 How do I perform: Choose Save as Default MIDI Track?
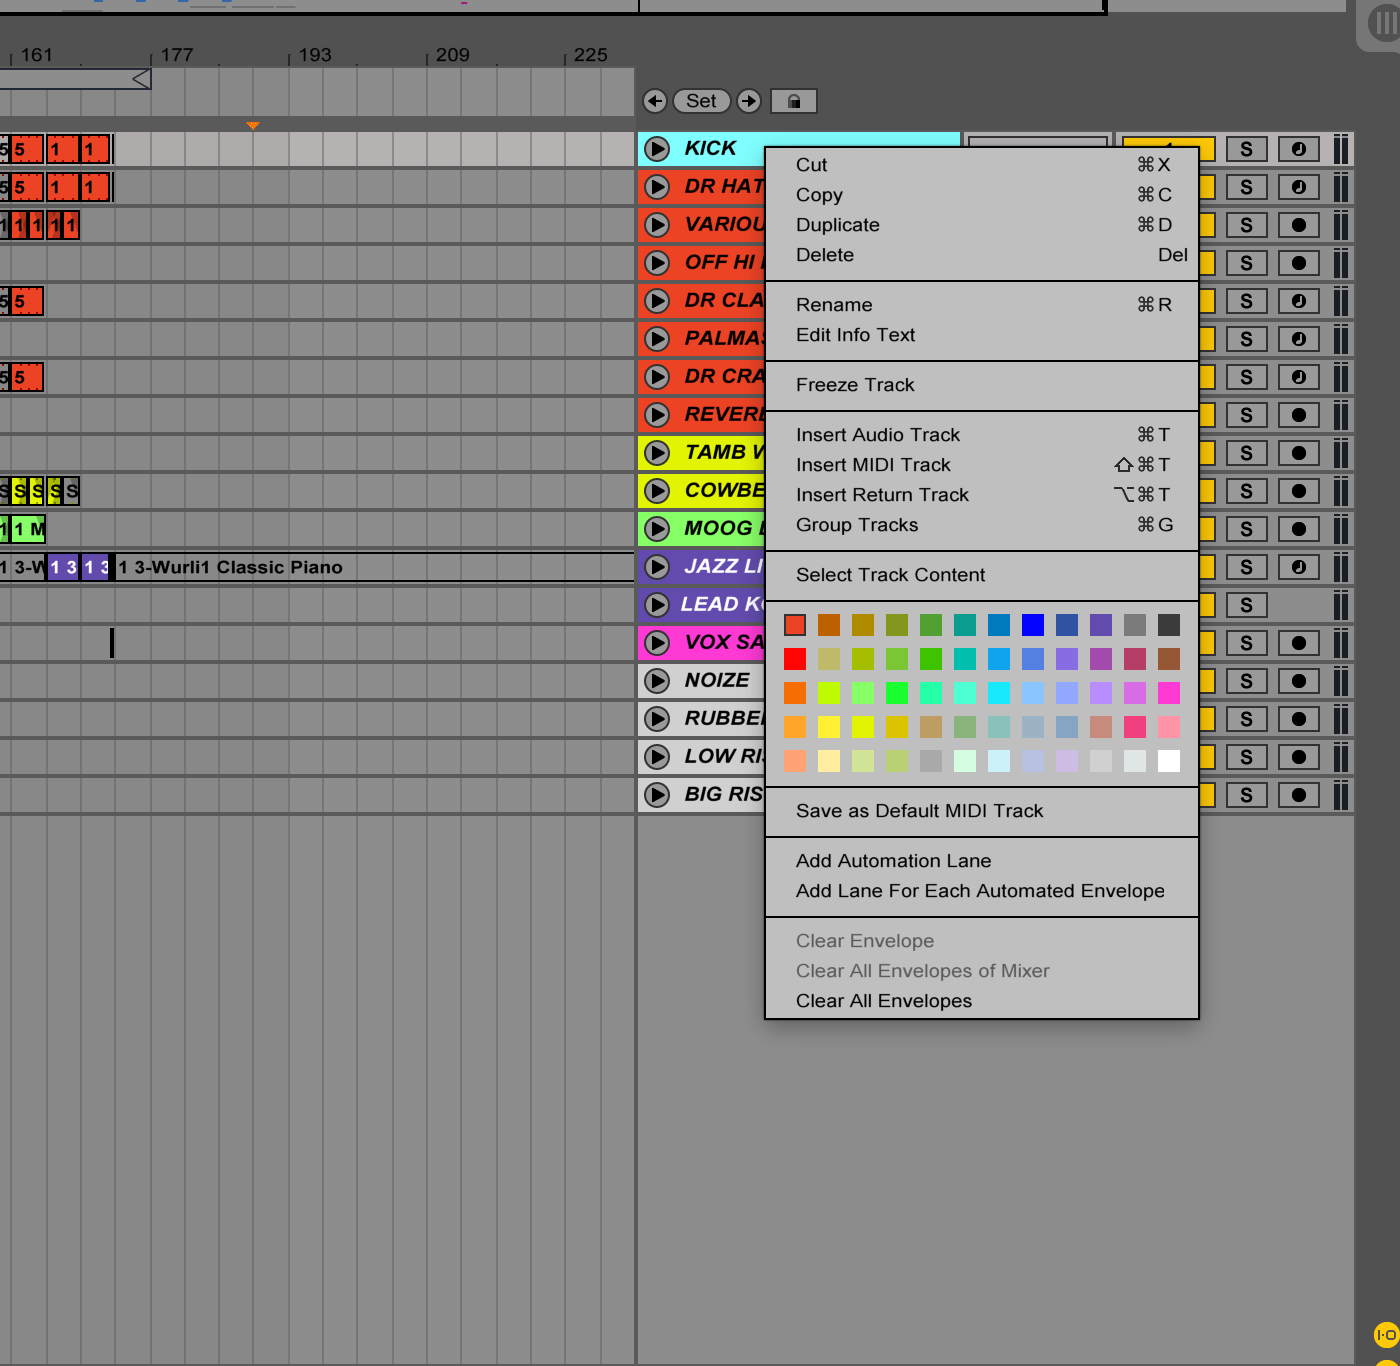(919, 811)
